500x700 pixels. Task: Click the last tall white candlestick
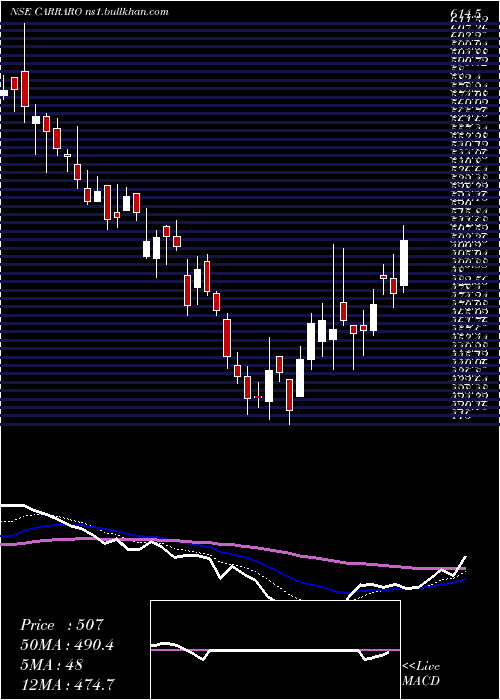point(404,262)
